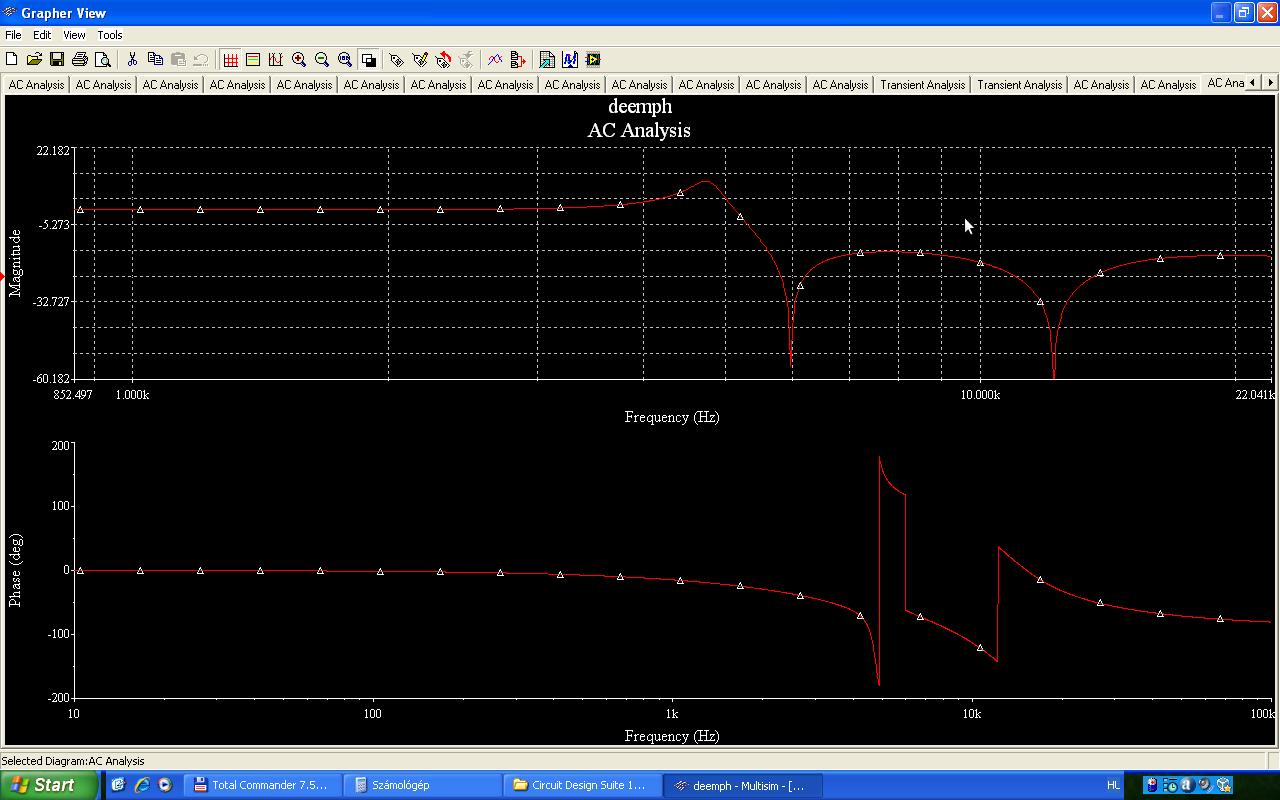The image size is (1280, 800).
Task: Click the Undo arrow icon
Action: tap(200, 59)
